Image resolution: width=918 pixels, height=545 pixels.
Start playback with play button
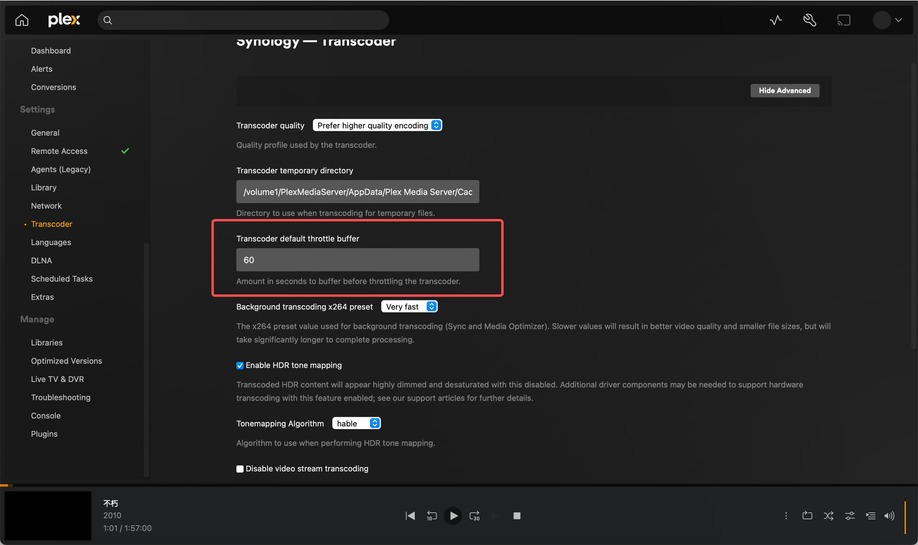point(453,516)
